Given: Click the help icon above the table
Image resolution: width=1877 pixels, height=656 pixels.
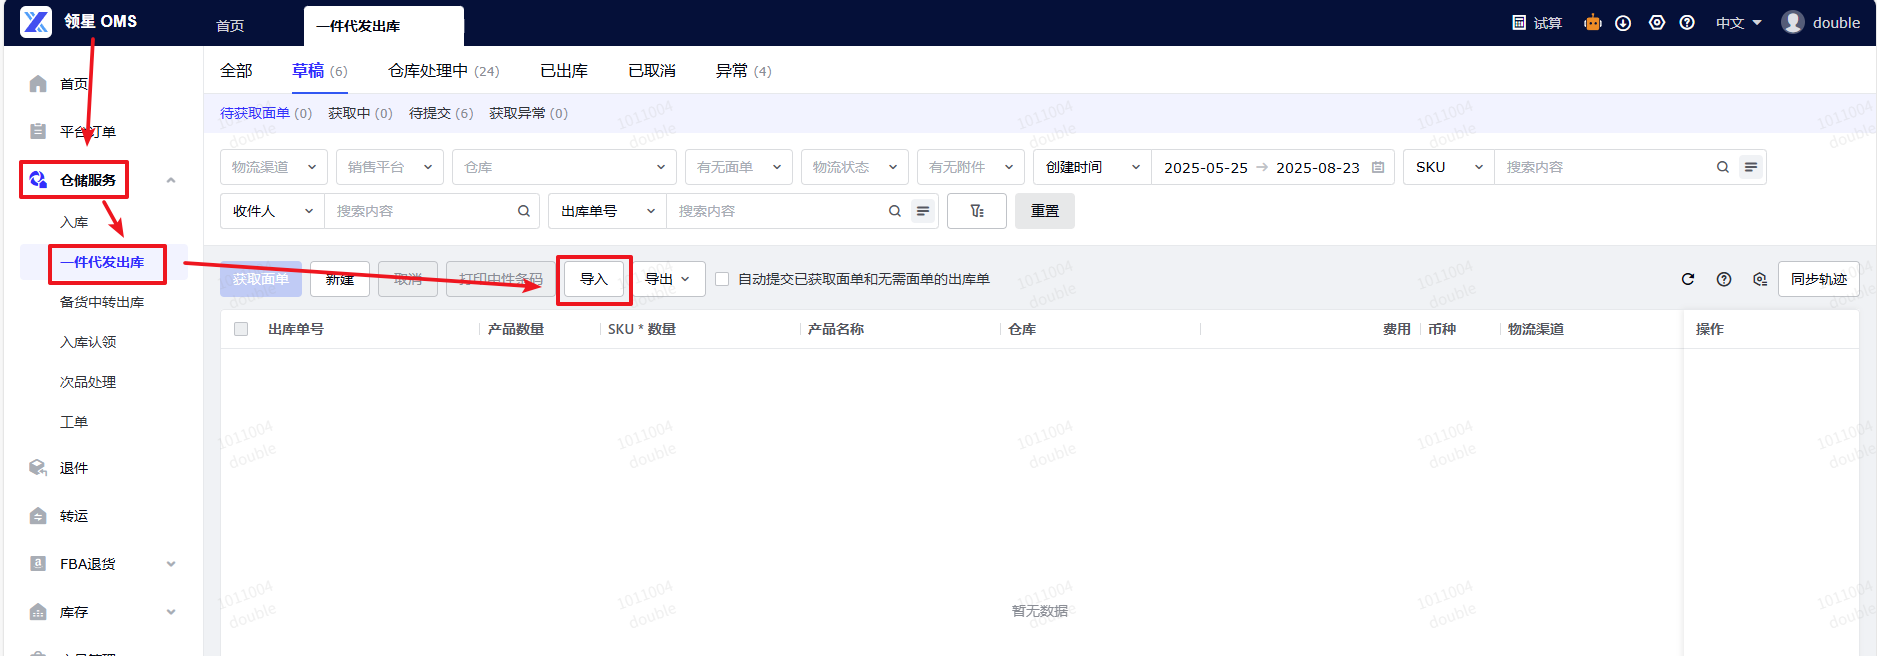Looking at the screenshot, I should [x=1724, y=279].
